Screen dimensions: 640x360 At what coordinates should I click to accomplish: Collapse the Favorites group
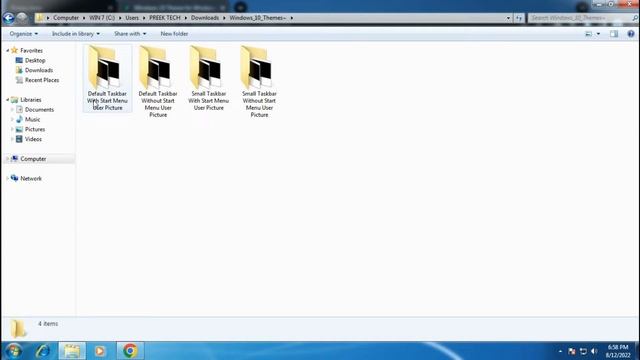tap(7, 51)
